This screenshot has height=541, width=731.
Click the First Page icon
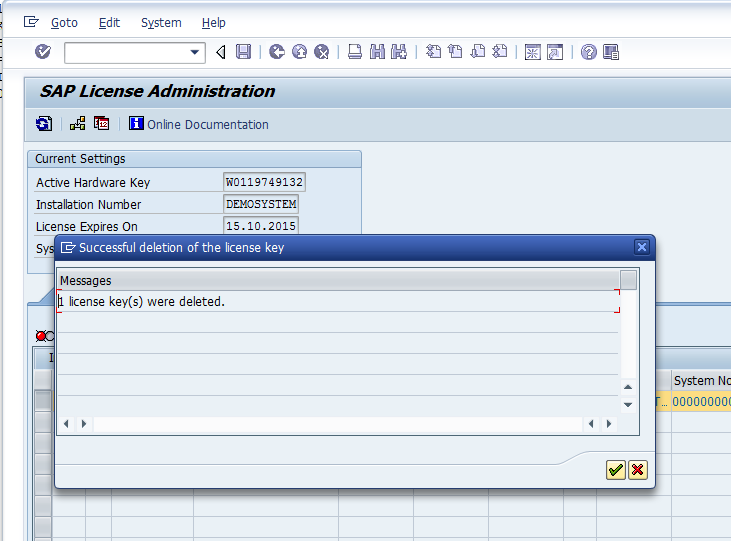click(433, 51)
